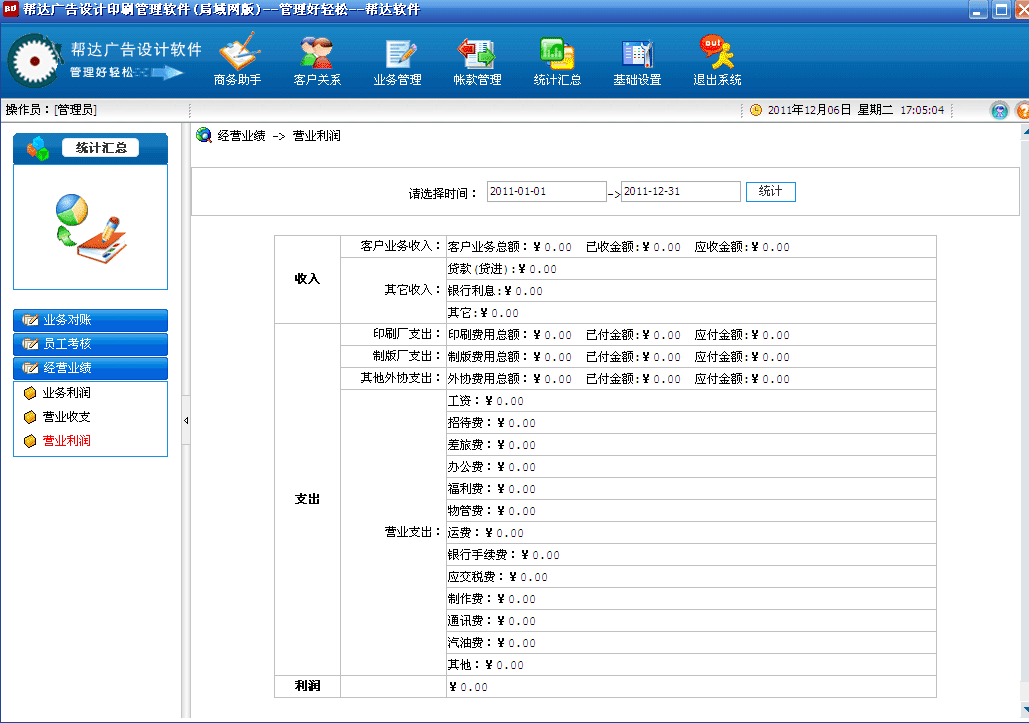Click the 贷款(贷进) value row
1029x723 pixels.
pyautogui.click(x=691, y=269)
